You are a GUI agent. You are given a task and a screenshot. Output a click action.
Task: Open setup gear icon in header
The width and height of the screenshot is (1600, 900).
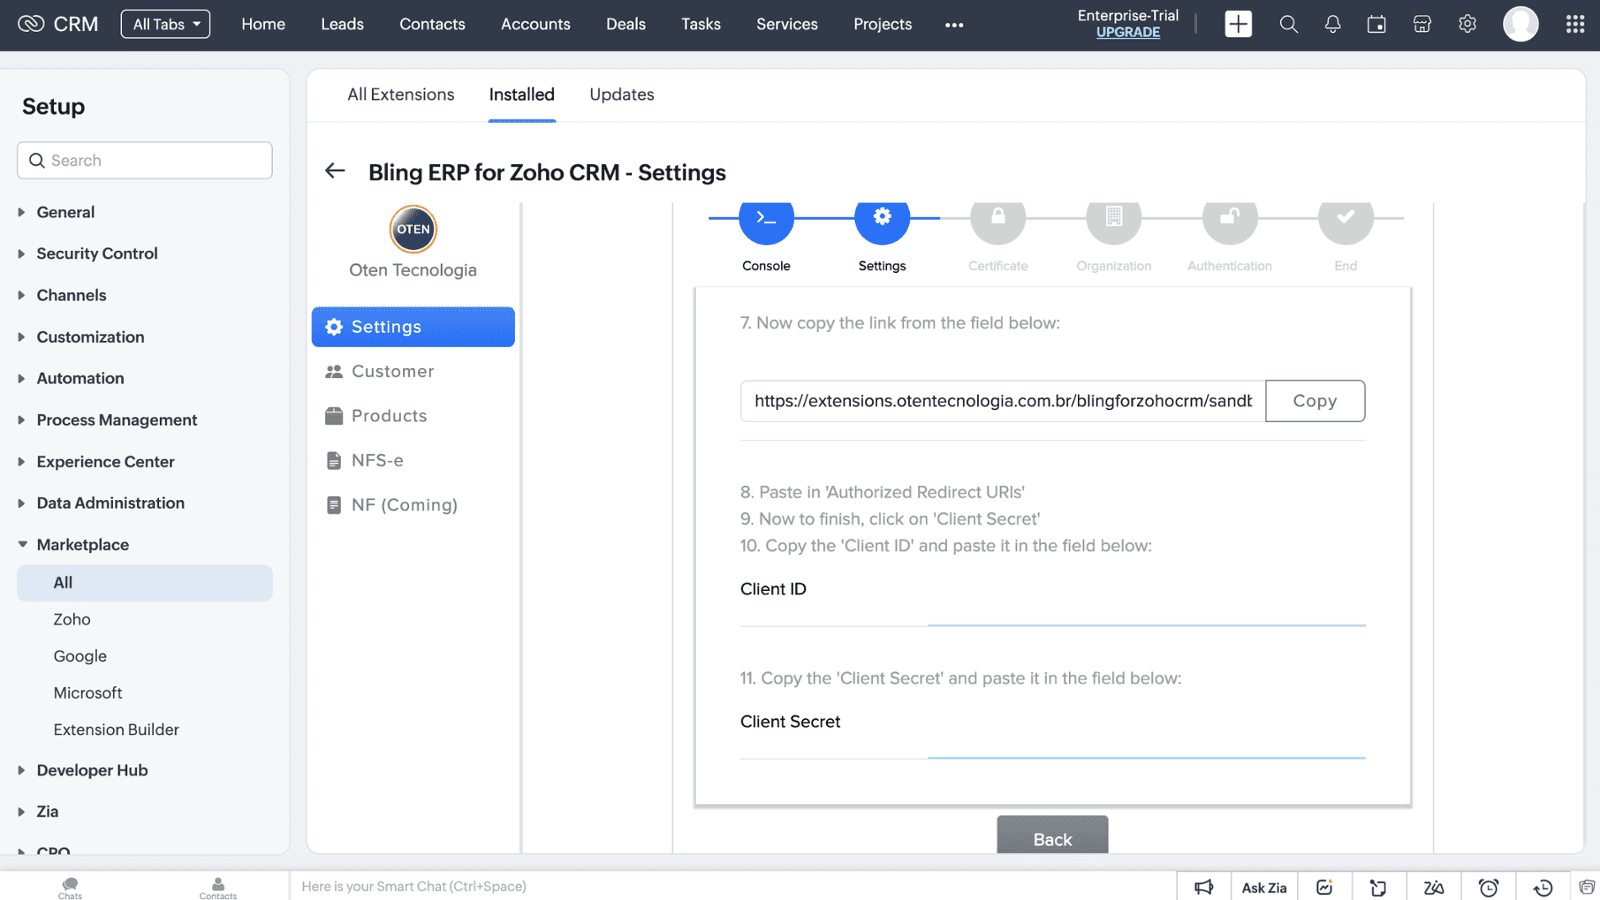tap(1467, 24)
